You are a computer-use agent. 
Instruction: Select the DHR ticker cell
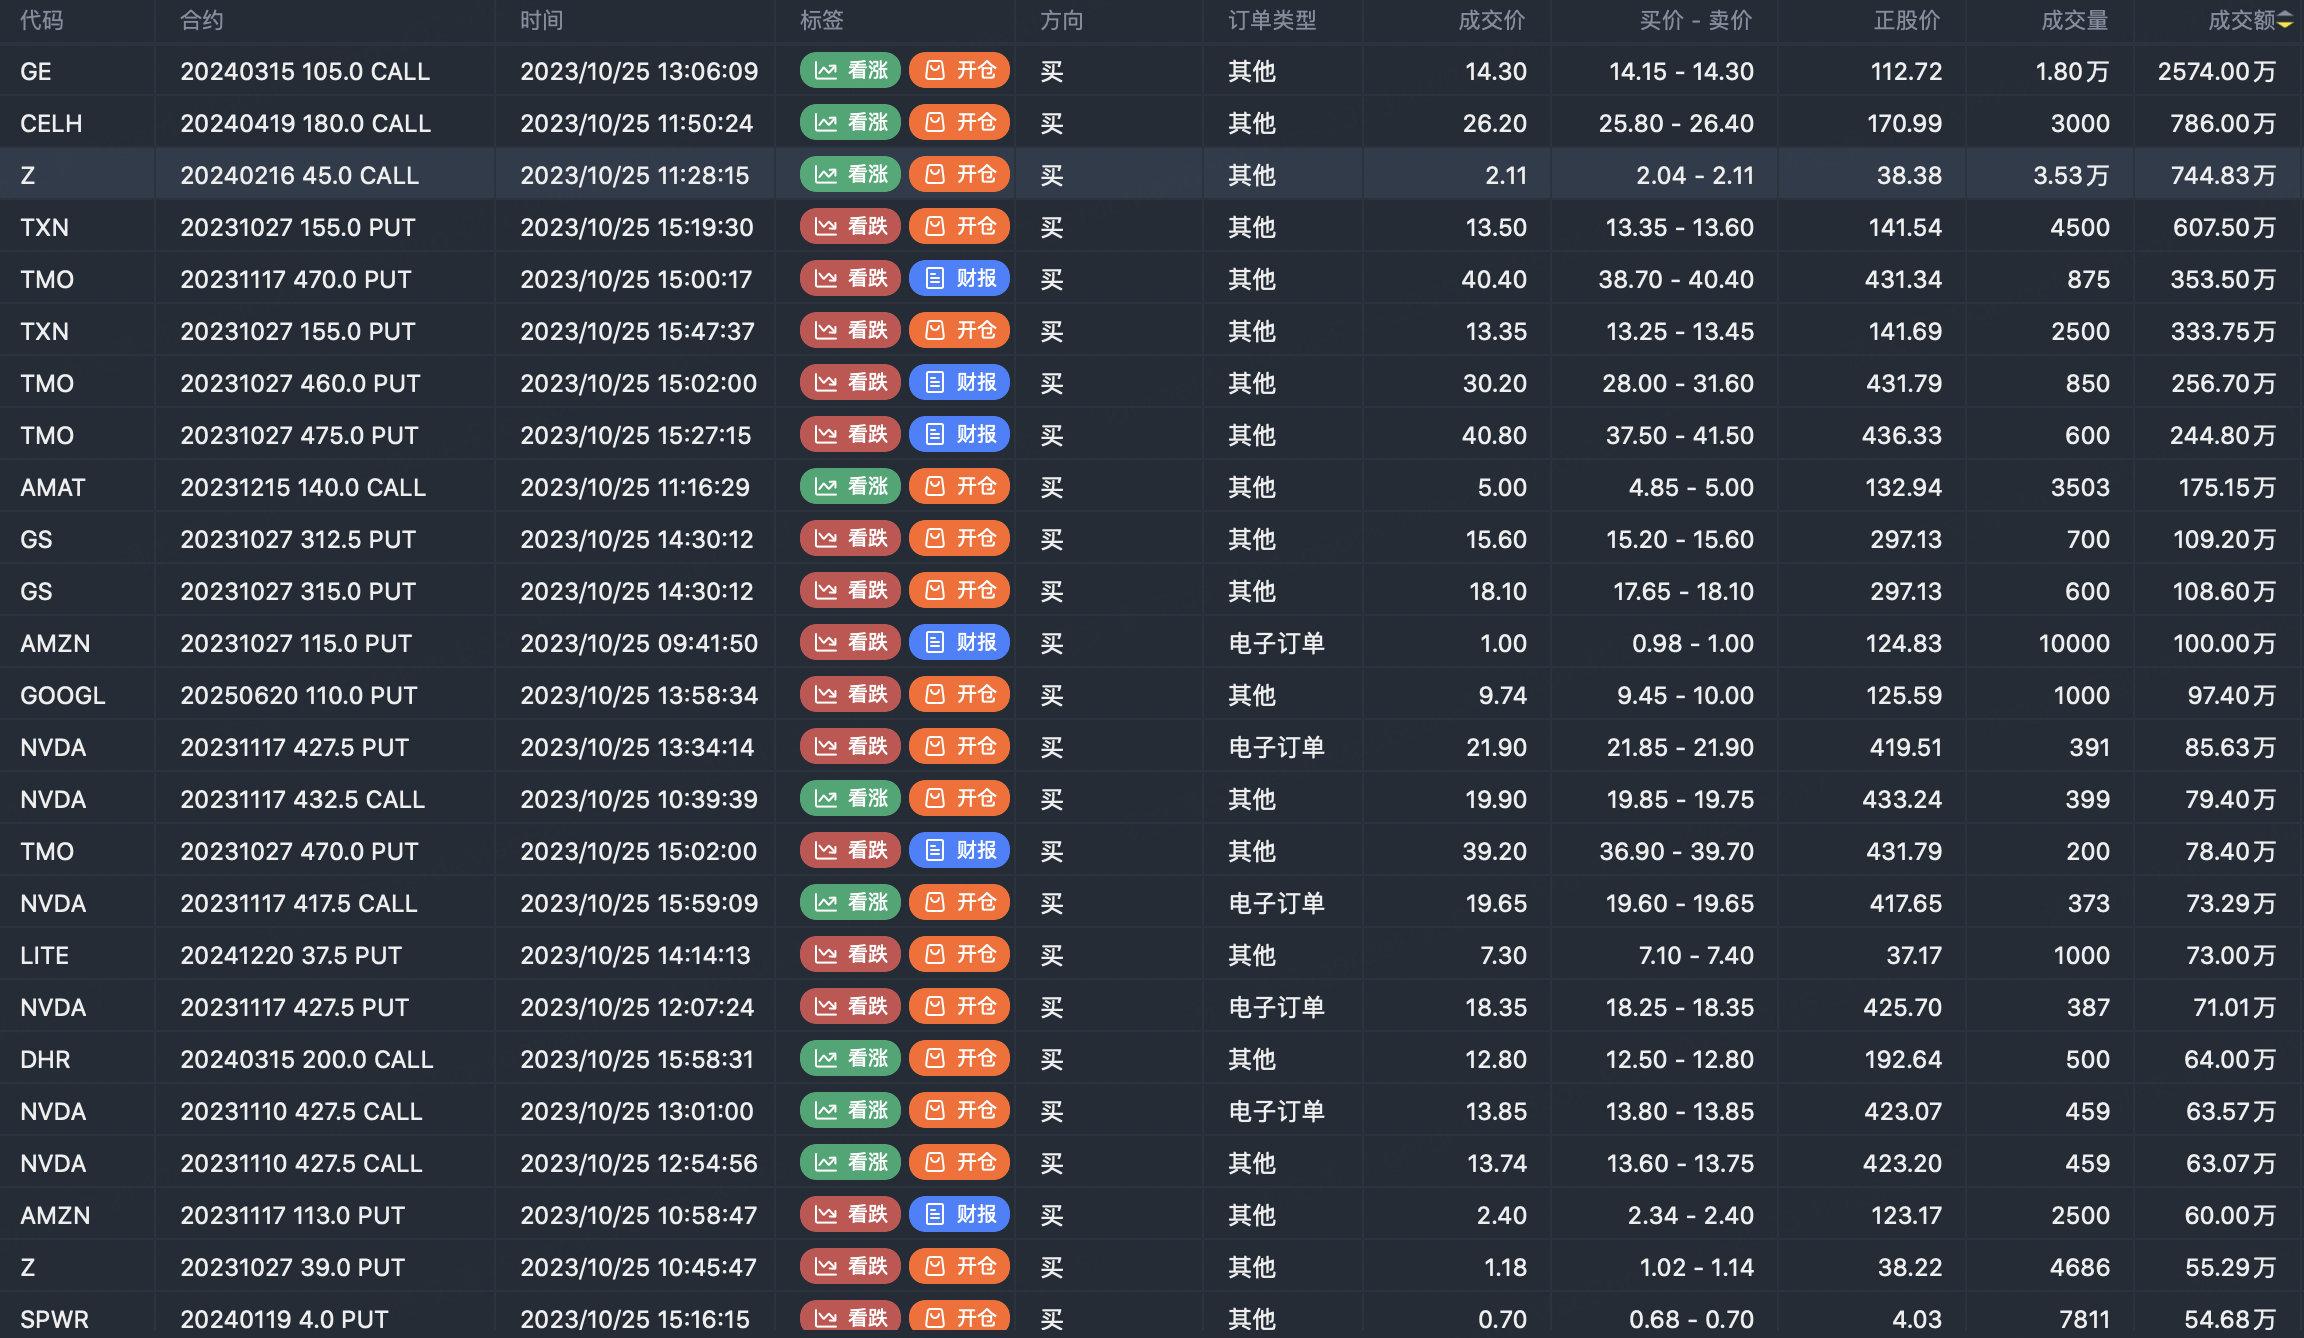pos(45,1060)
